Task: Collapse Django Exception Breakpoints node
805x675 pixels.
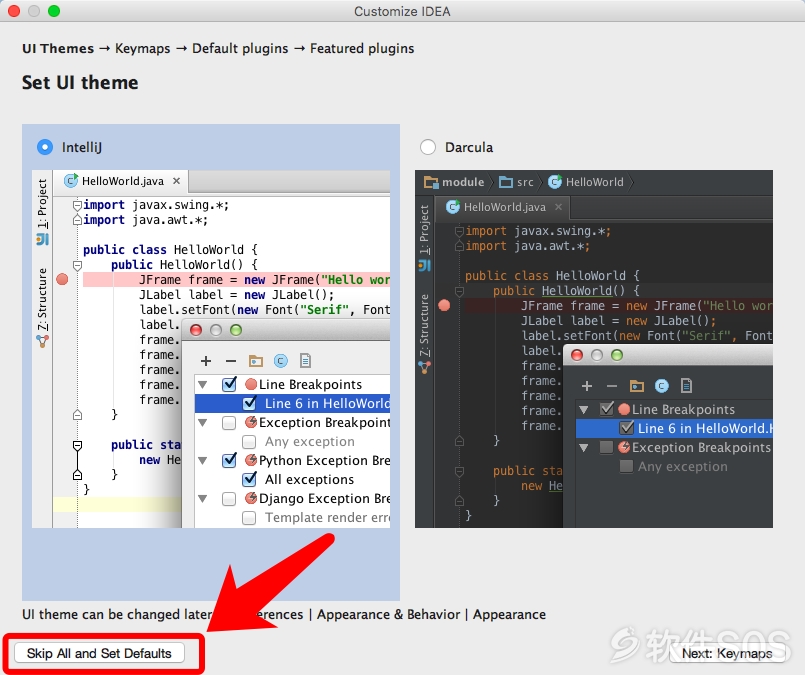Action: coord(203,498)
